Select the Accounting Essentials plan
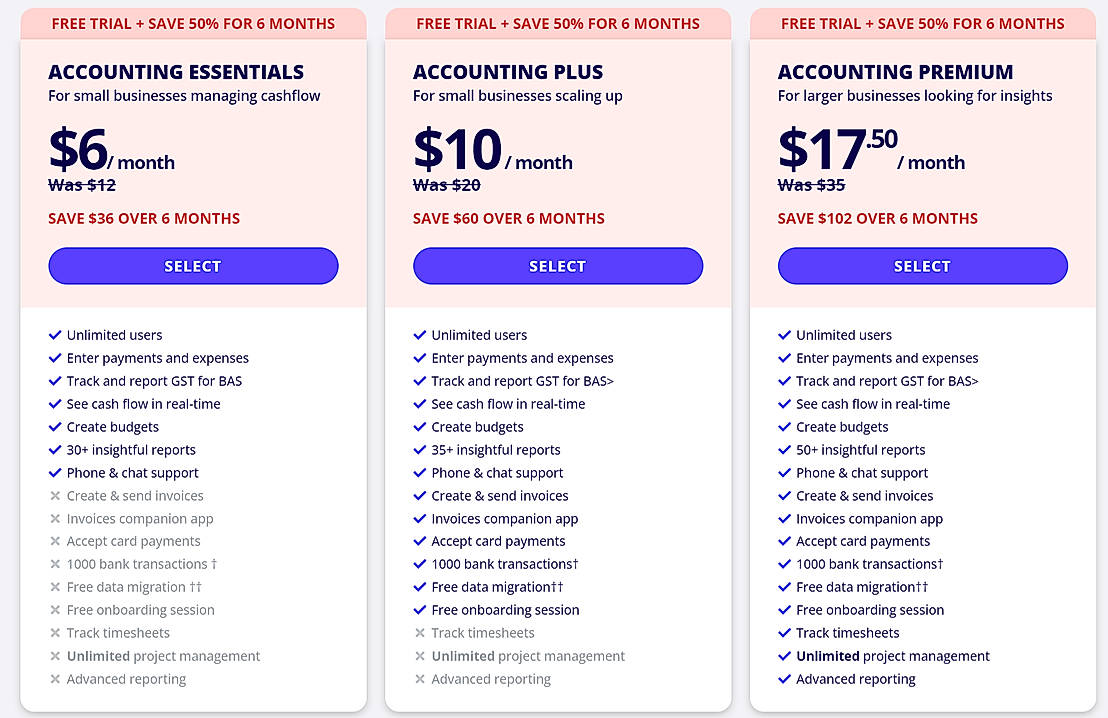The image size is (1108, 718). [x=193, y=266]
